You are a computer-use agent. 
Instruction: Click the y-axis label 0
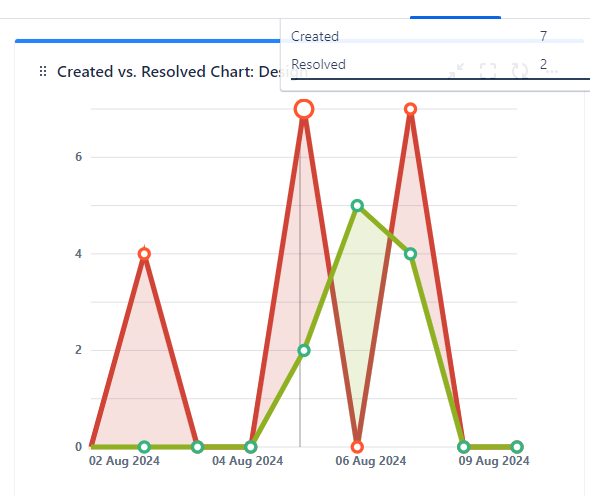pyautogui.click(x=78, y=447)
